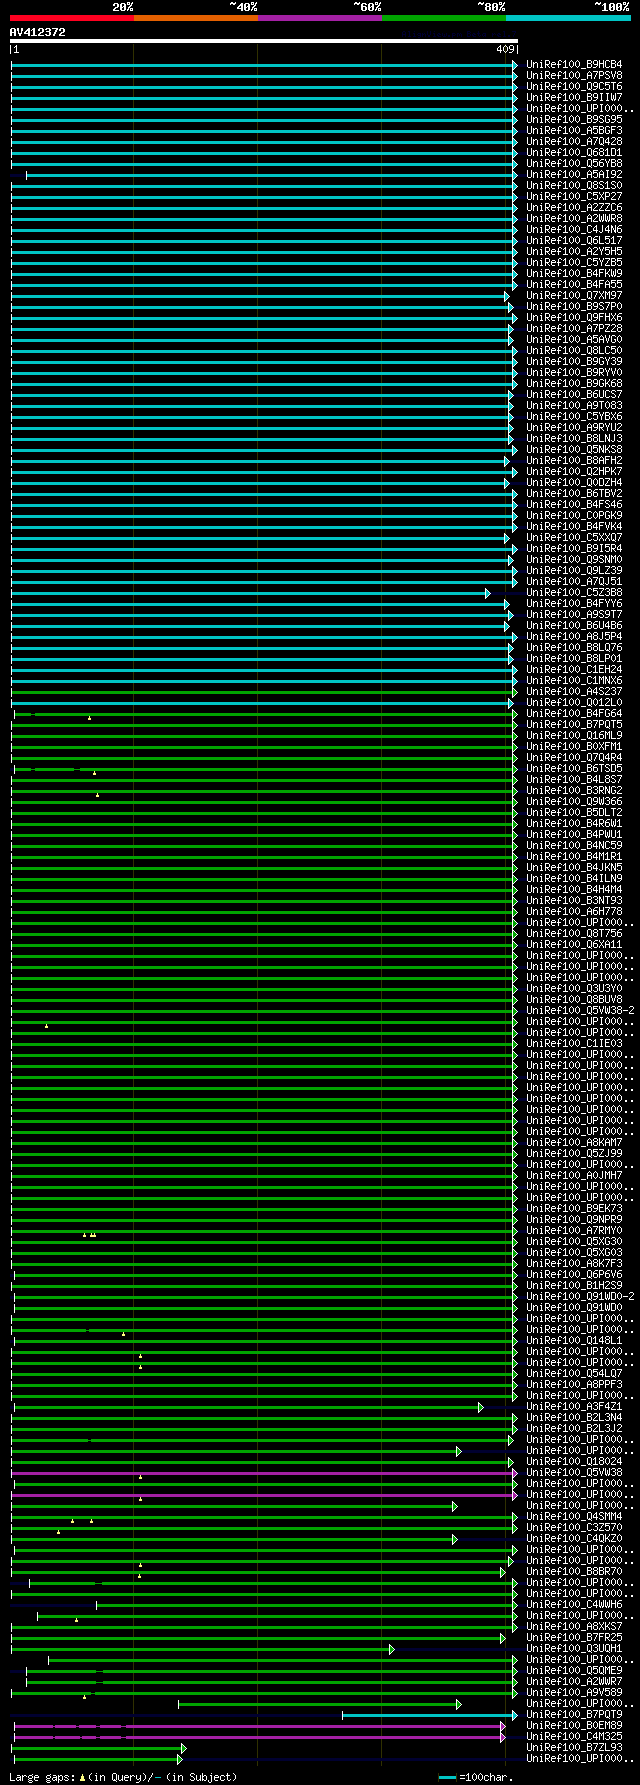
Task: Open hit UniRef100_B9SG95
Action: [574, 120]
